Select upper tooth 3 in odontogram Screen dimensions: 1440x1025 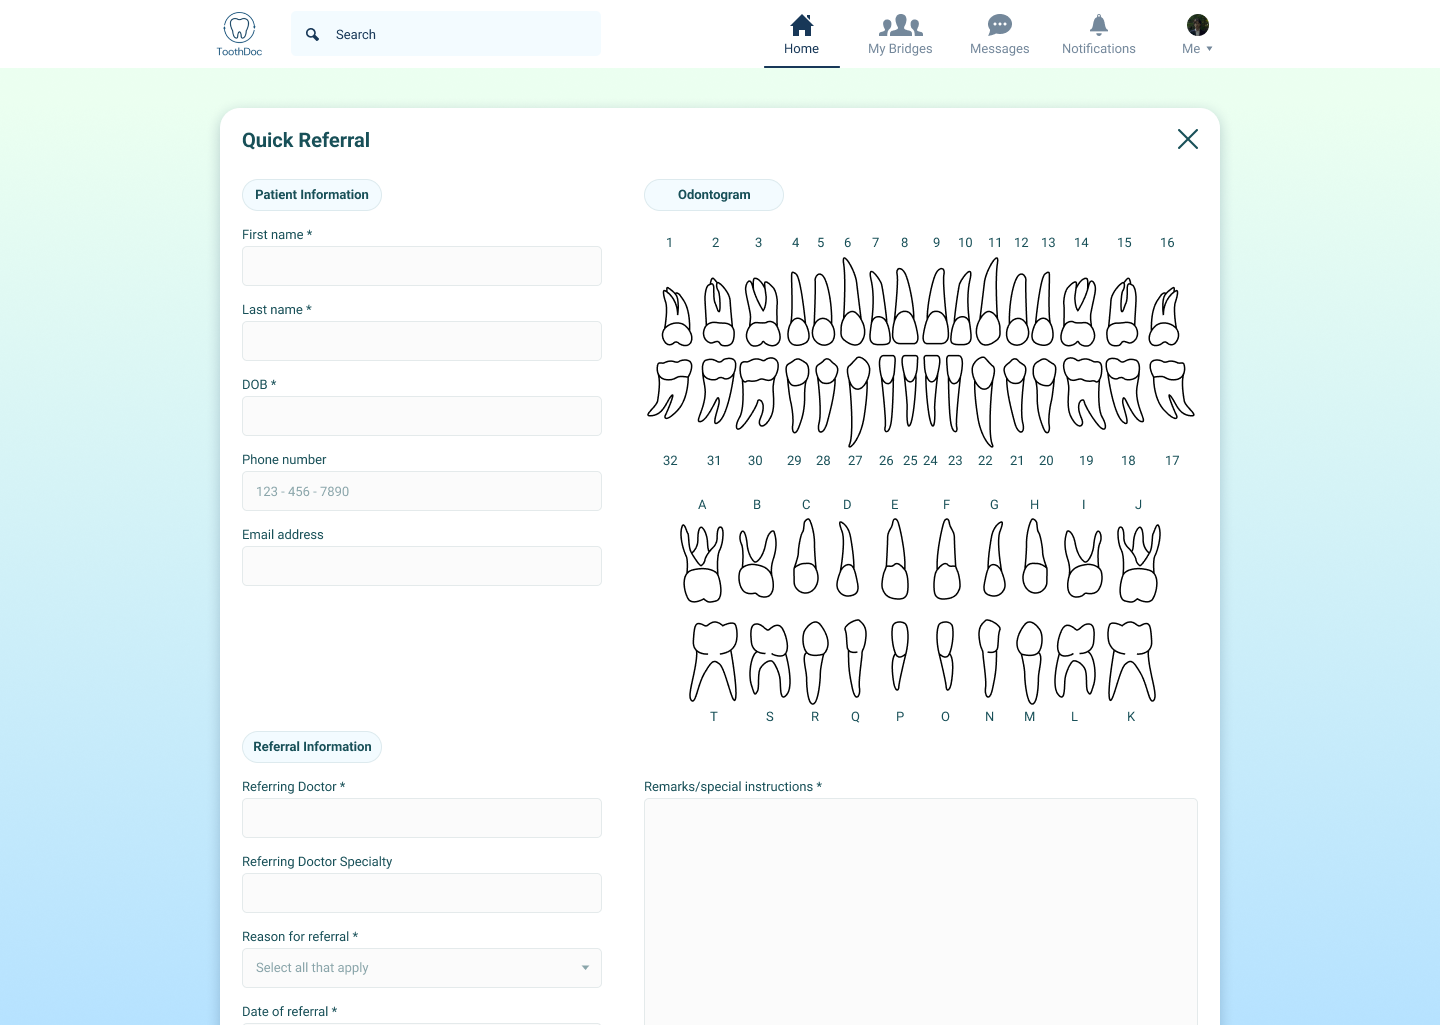tap(762, 313)
